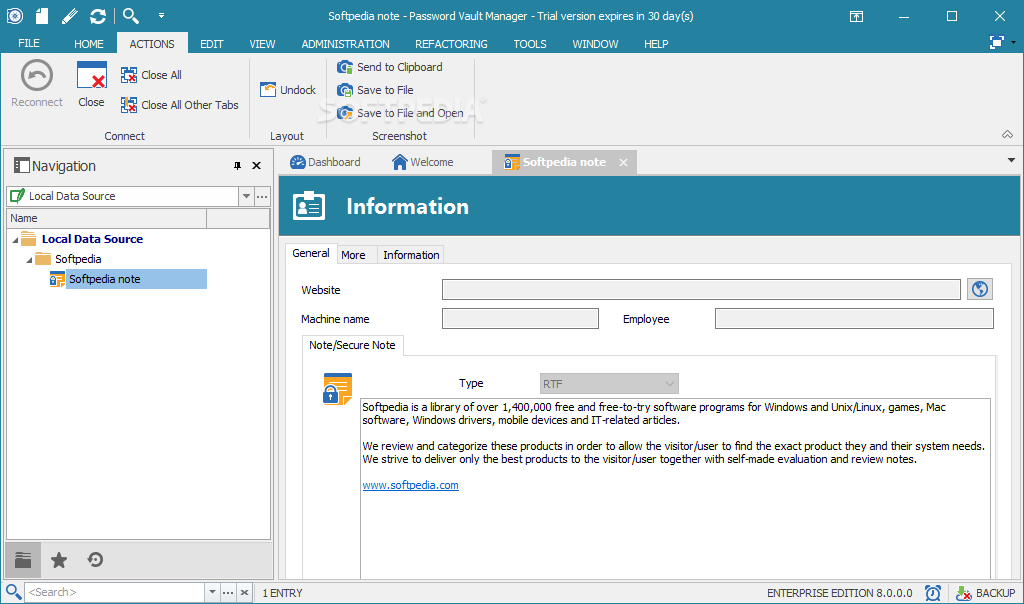Viewport: 1024px width, 604px height.
Task: Select the More sub-tab
Action: point(353,255)
